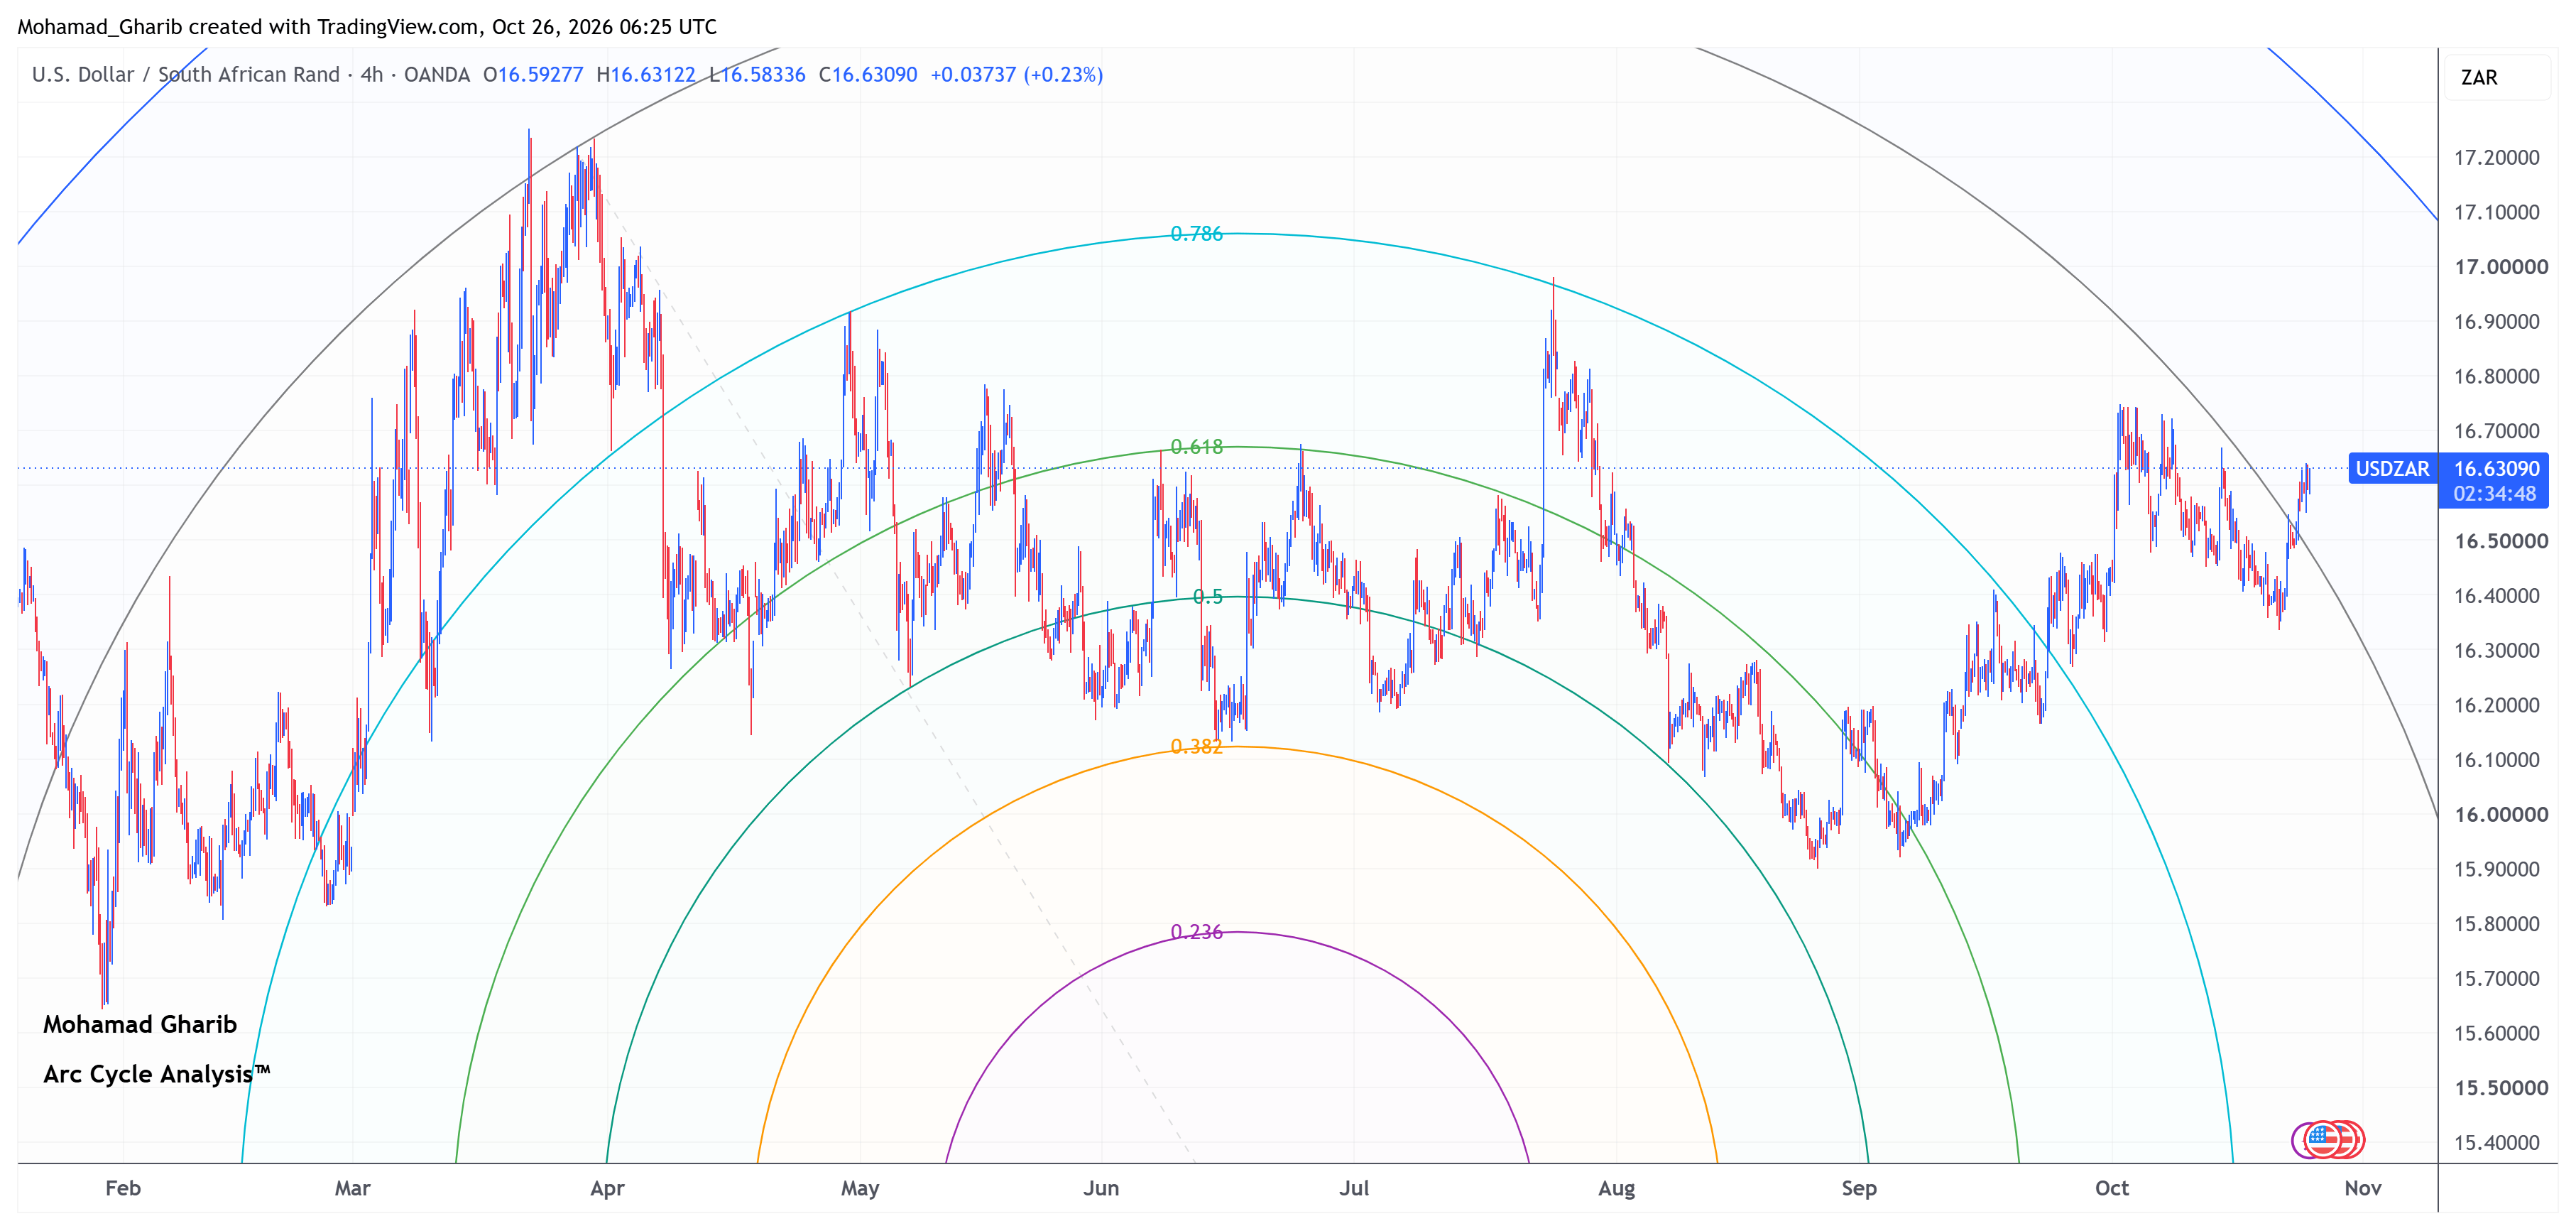Image resolution: width=2576 pixels, height=1221 pixels.
Task: Click the Jul label on time axis
Action: 1354,1188
